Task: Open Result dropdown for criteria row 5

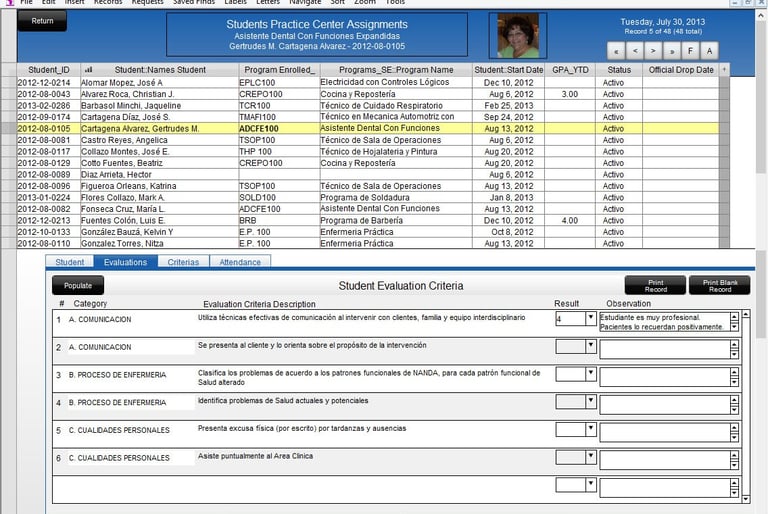Action: tap(591, 429)
